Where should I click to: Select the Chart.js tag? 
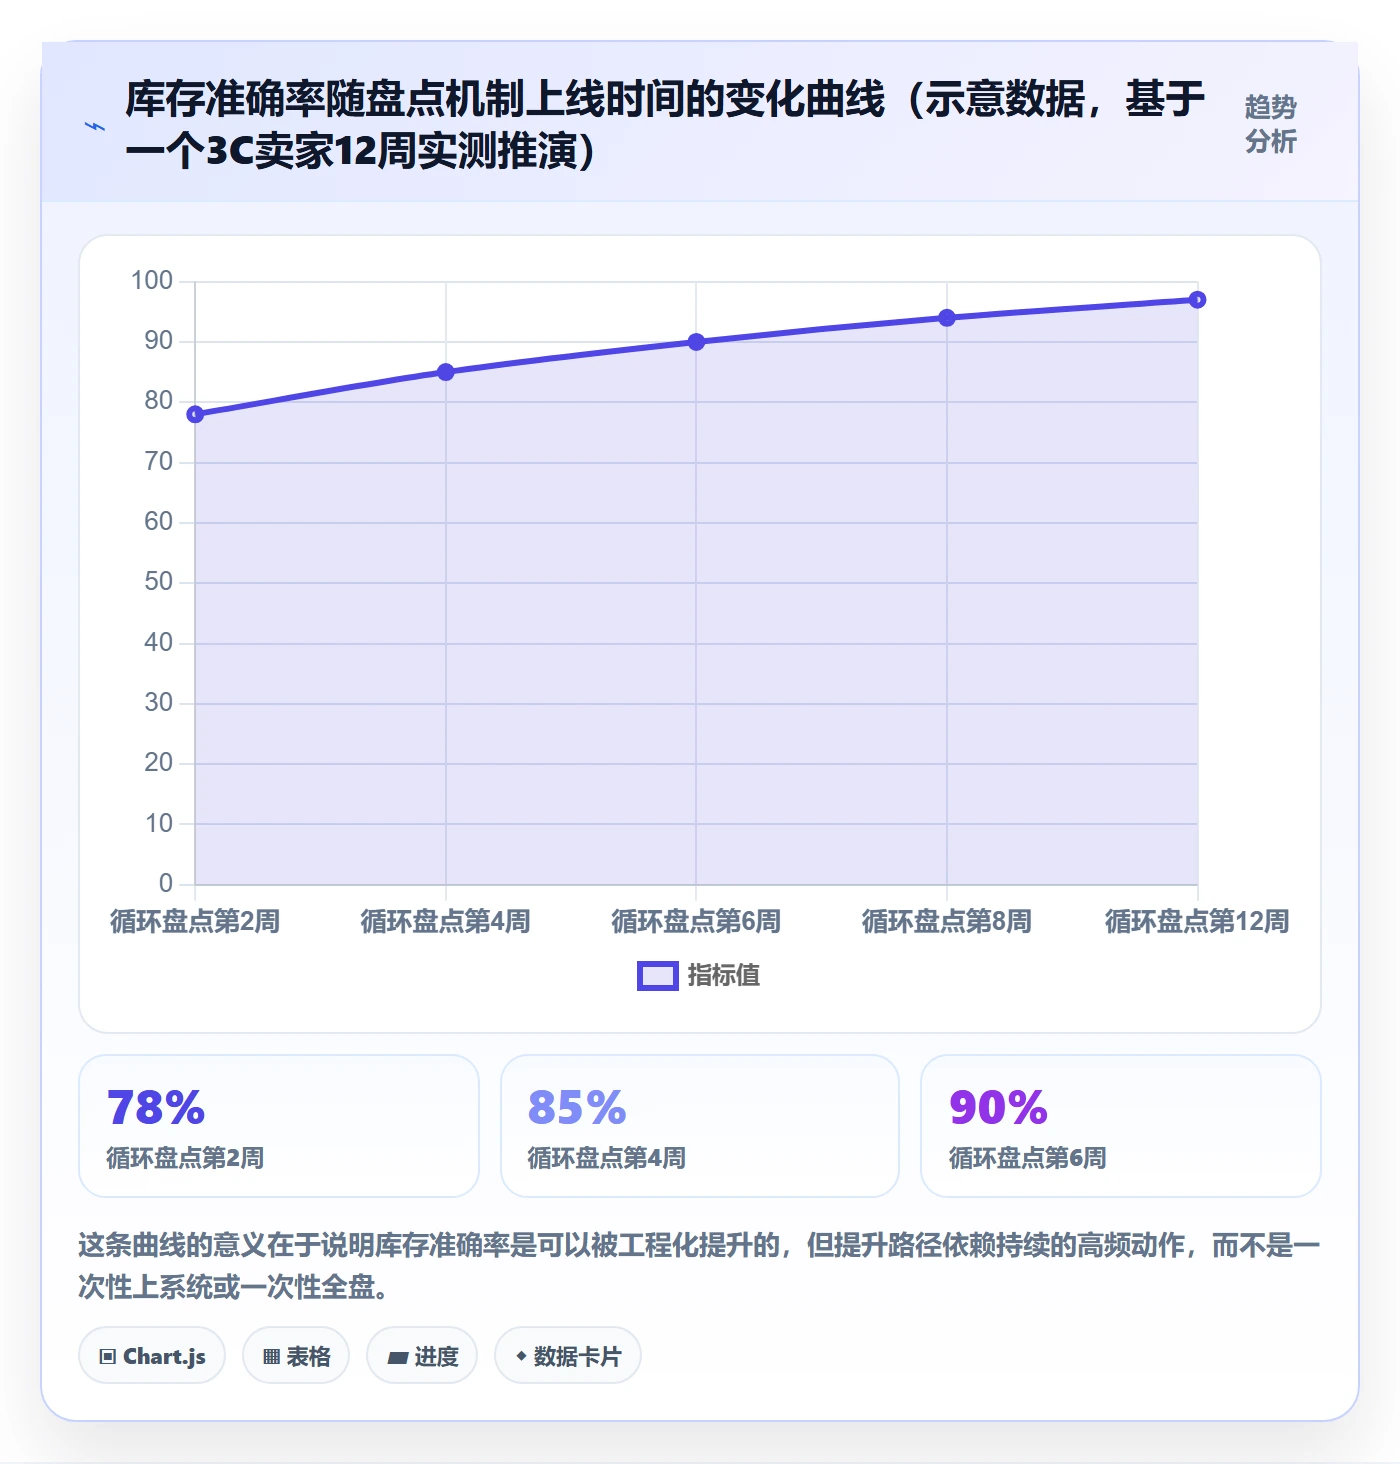(152, 1356)
